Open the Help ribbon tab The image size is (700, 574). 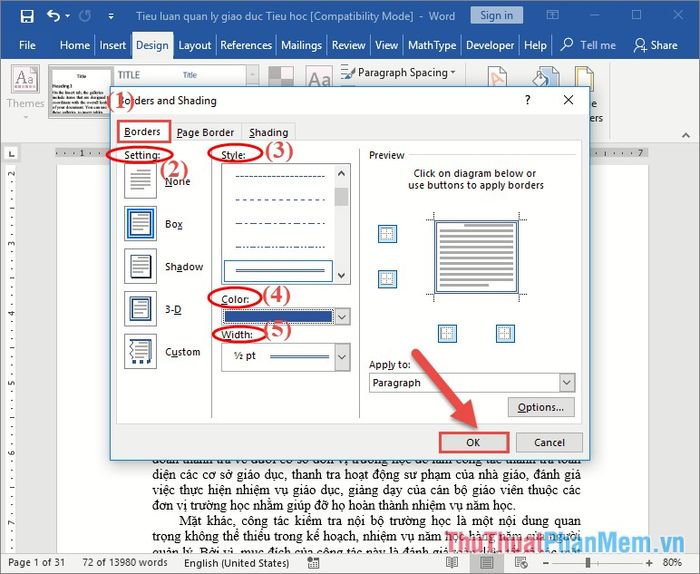(535, 45)
